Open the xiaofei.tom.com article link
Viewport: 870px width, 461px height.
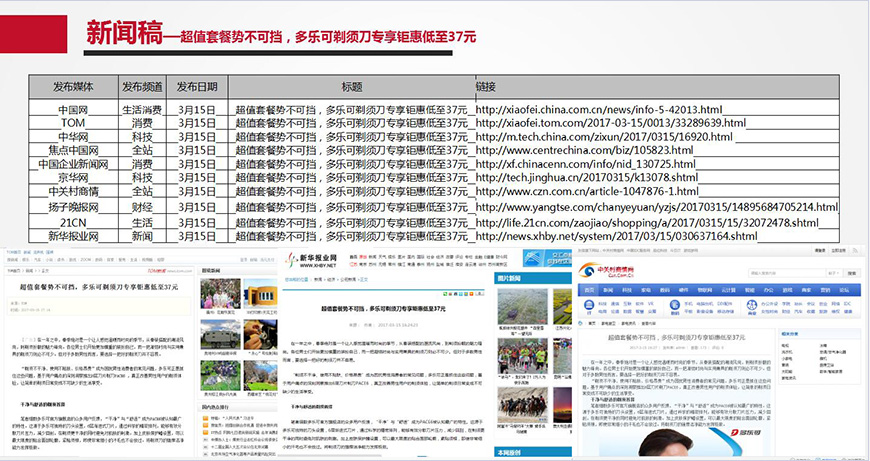[x=611, y=123]
